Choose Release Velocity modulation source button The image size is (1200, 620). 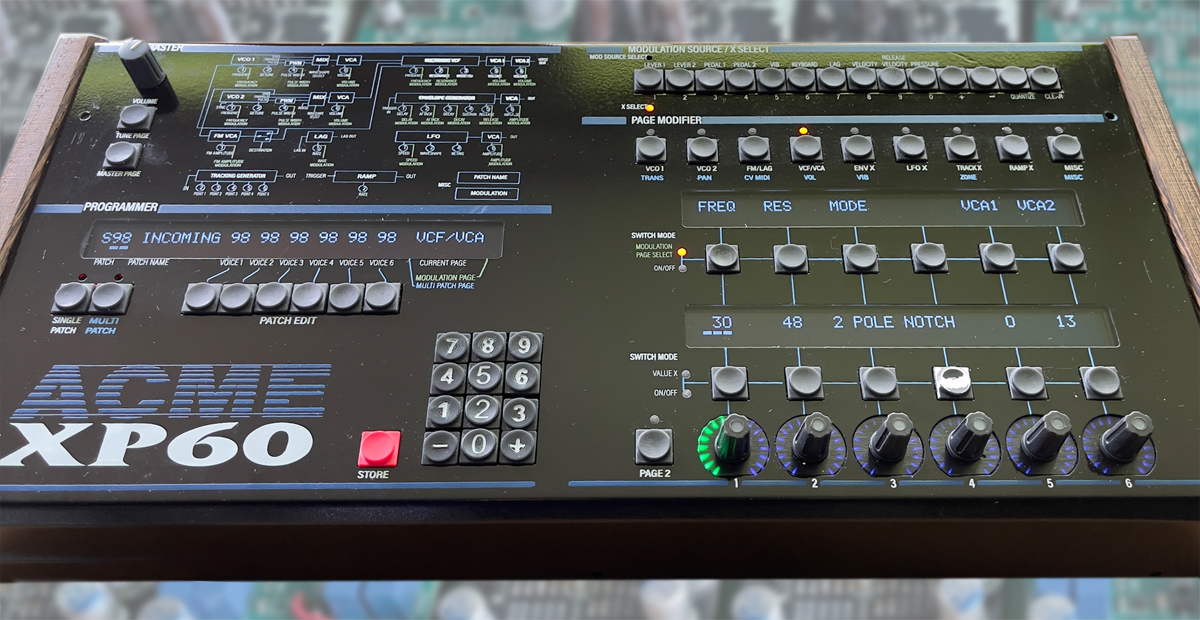(892, 78)
